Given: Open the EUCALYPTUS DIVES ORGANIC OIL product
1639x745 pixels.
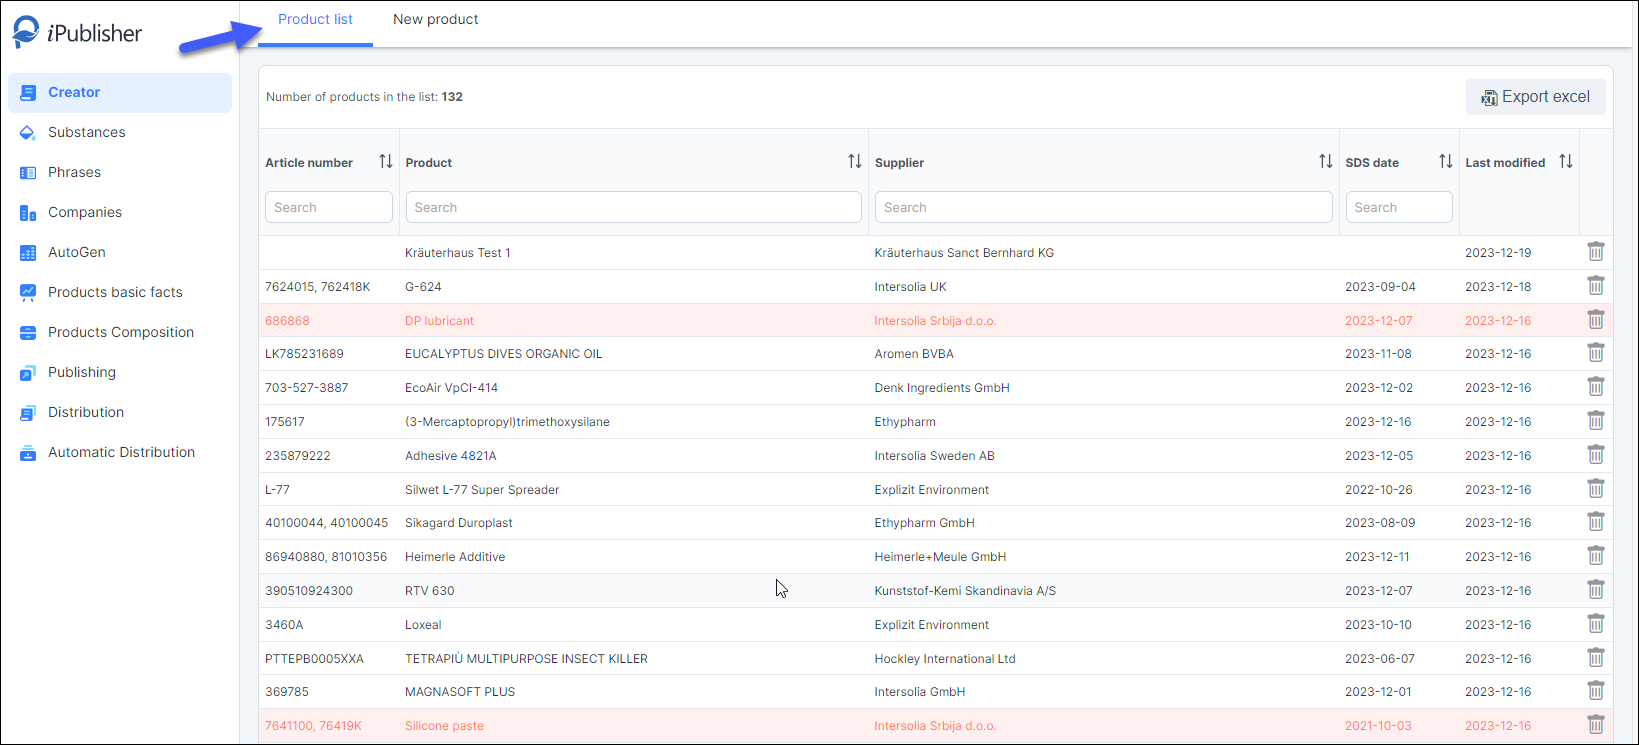Looking at the screenshot, I should [x=503, y=354].
